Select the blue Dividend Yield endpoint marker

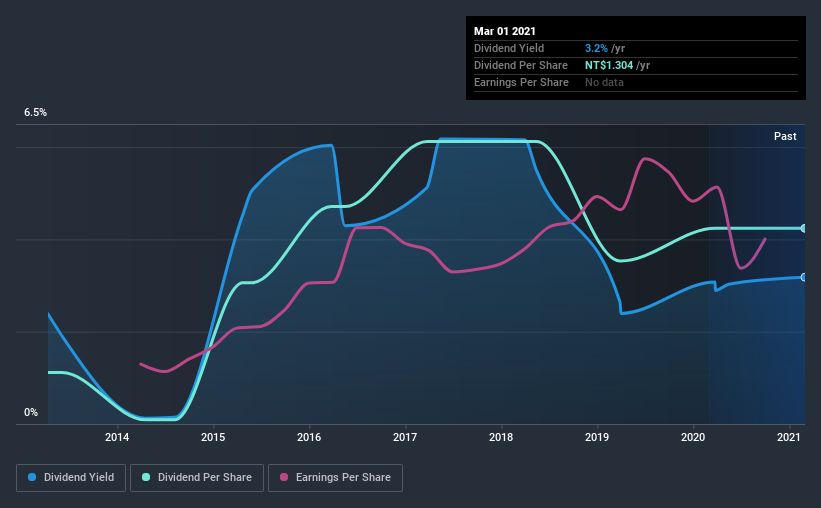[x=804, y=277]
